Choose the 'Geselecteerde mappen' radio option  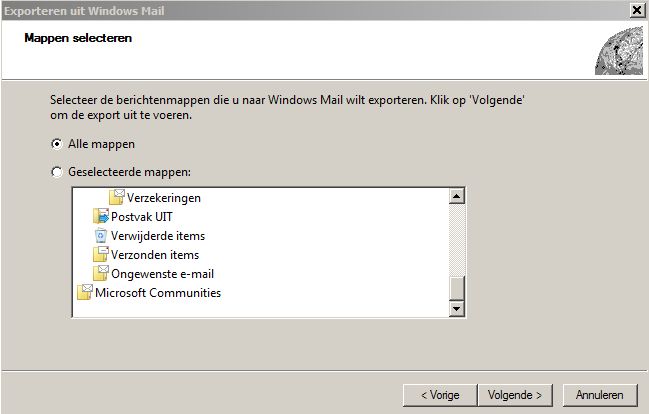pos(56,172)
